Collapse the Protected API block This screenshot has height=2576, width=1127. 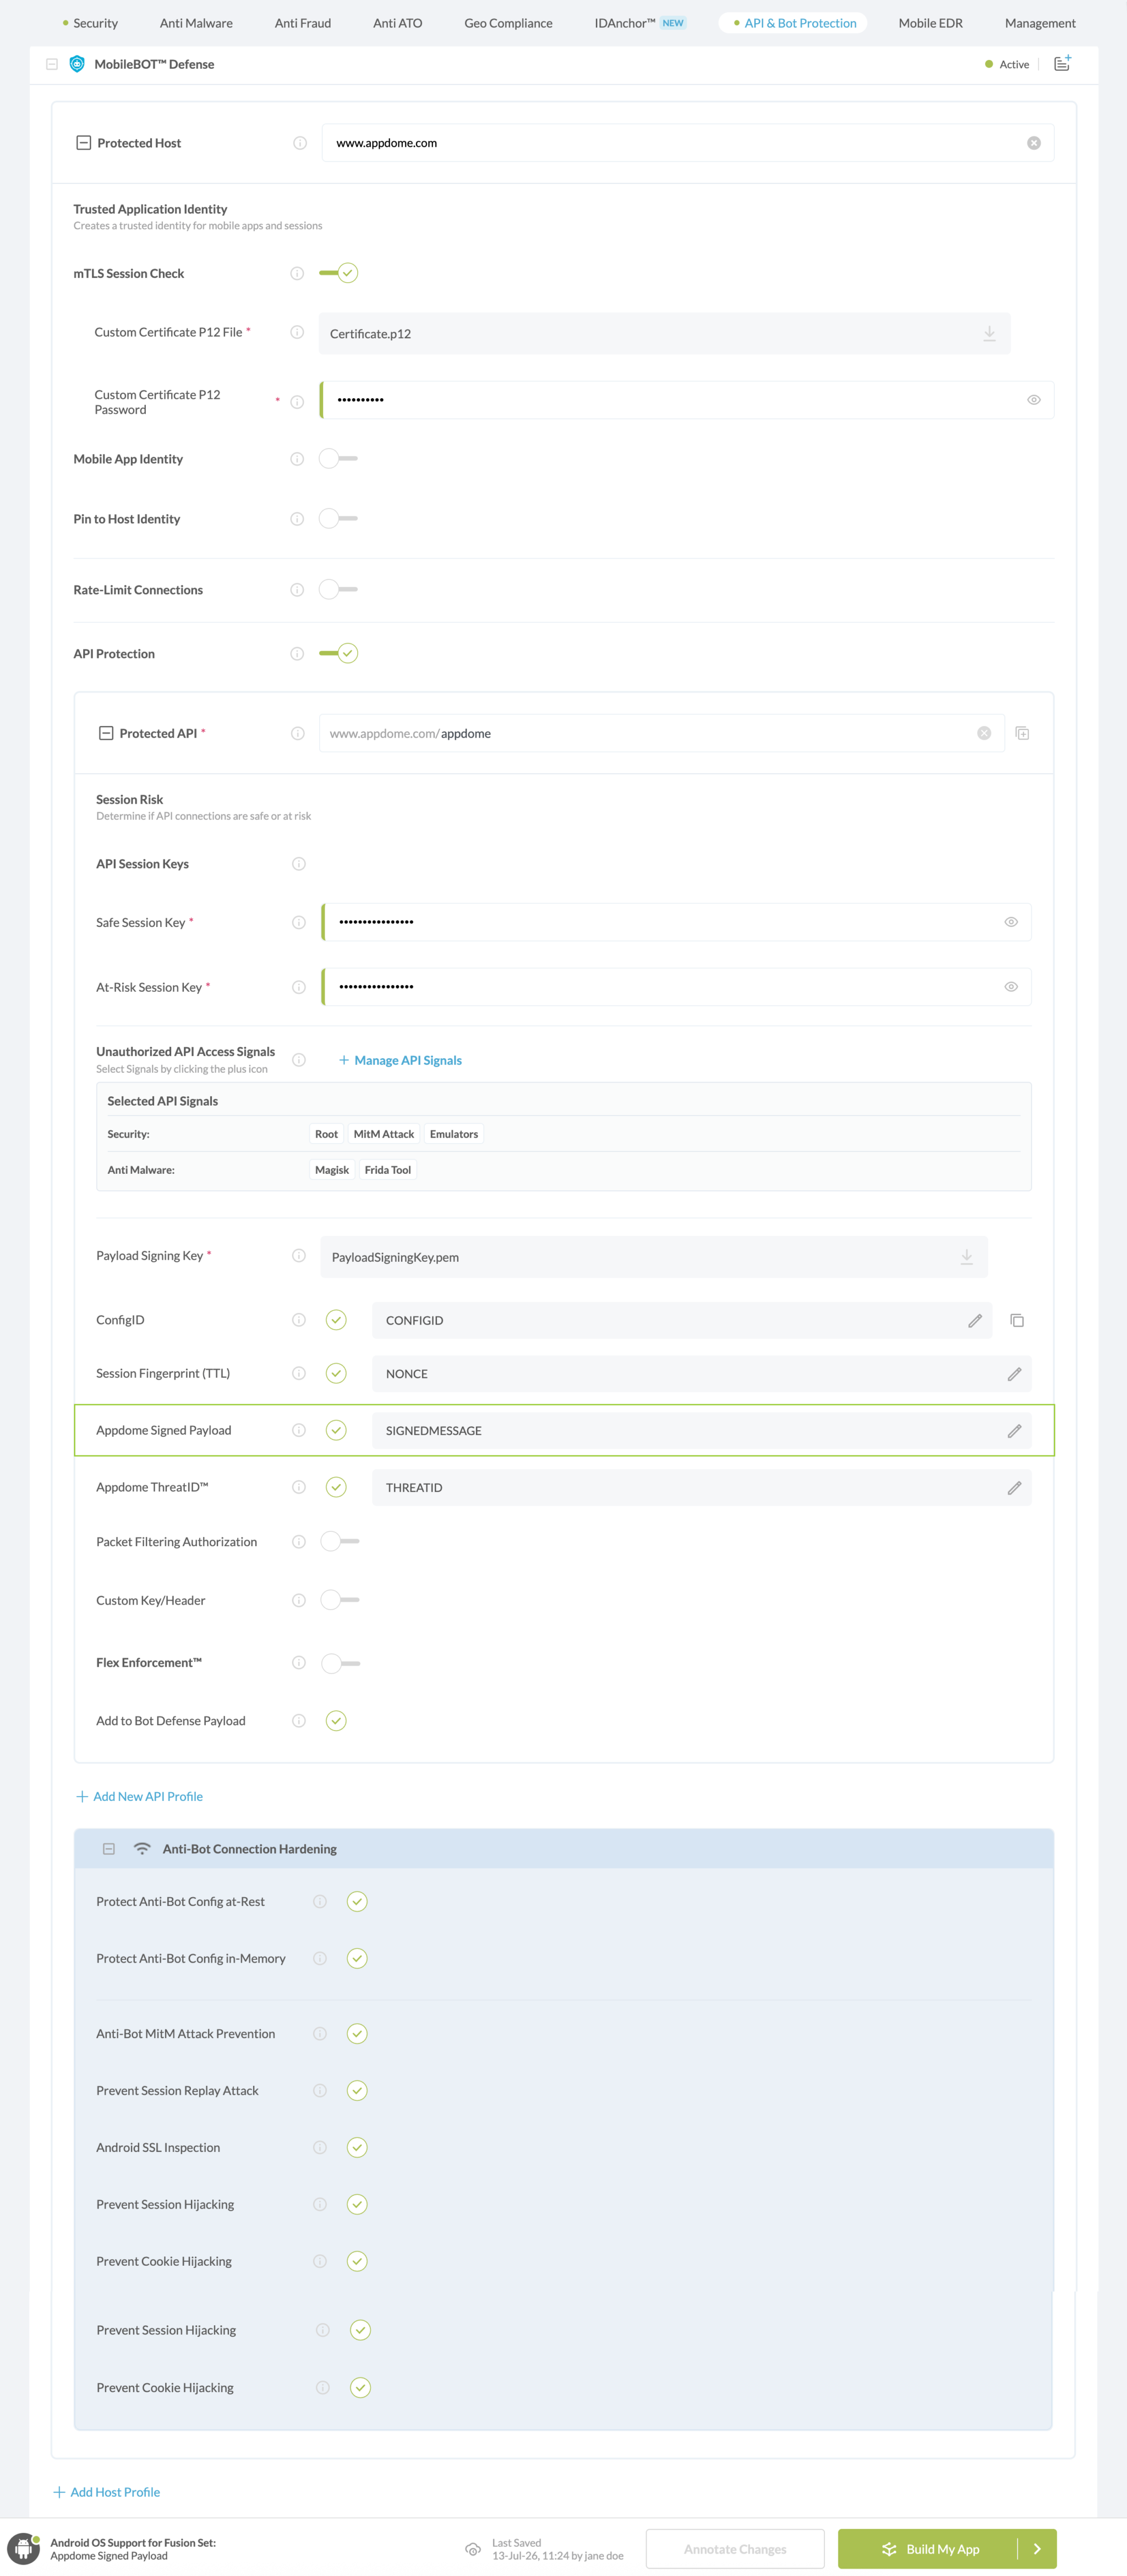click(x=106, y=733)
